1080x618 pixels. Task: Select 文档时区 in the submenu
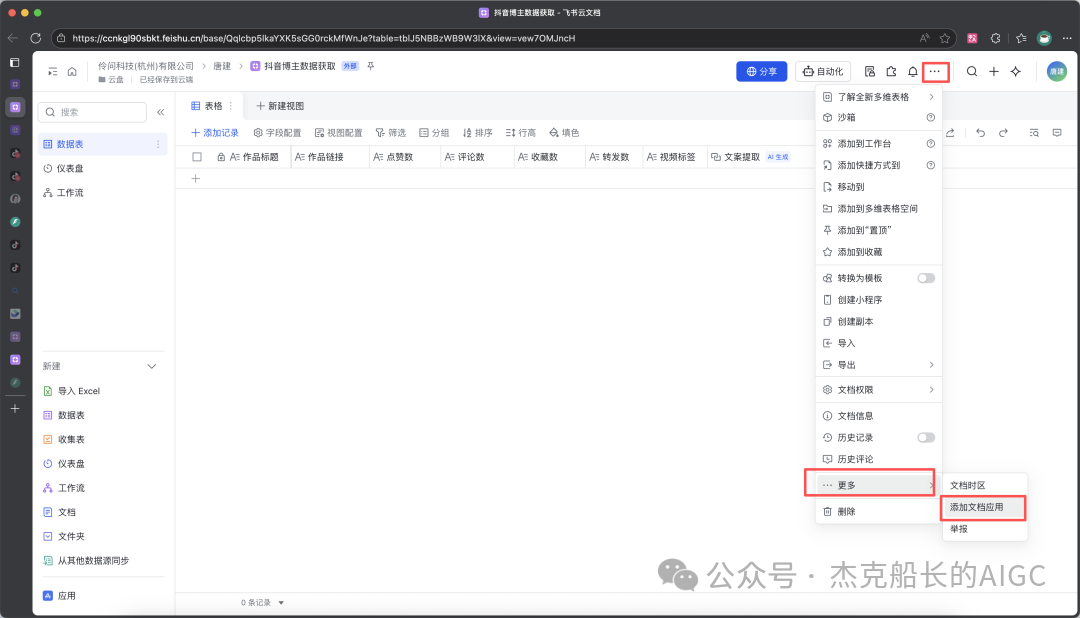(984, 486)
